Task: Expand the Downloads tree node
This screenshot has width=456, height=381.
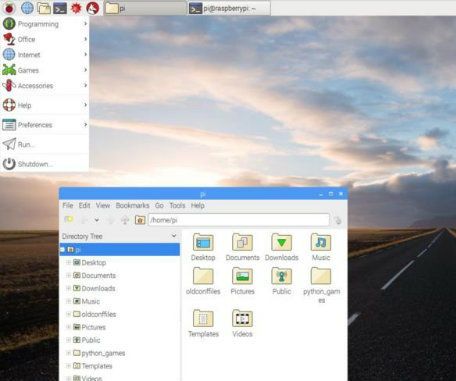Action: (68, 288)
